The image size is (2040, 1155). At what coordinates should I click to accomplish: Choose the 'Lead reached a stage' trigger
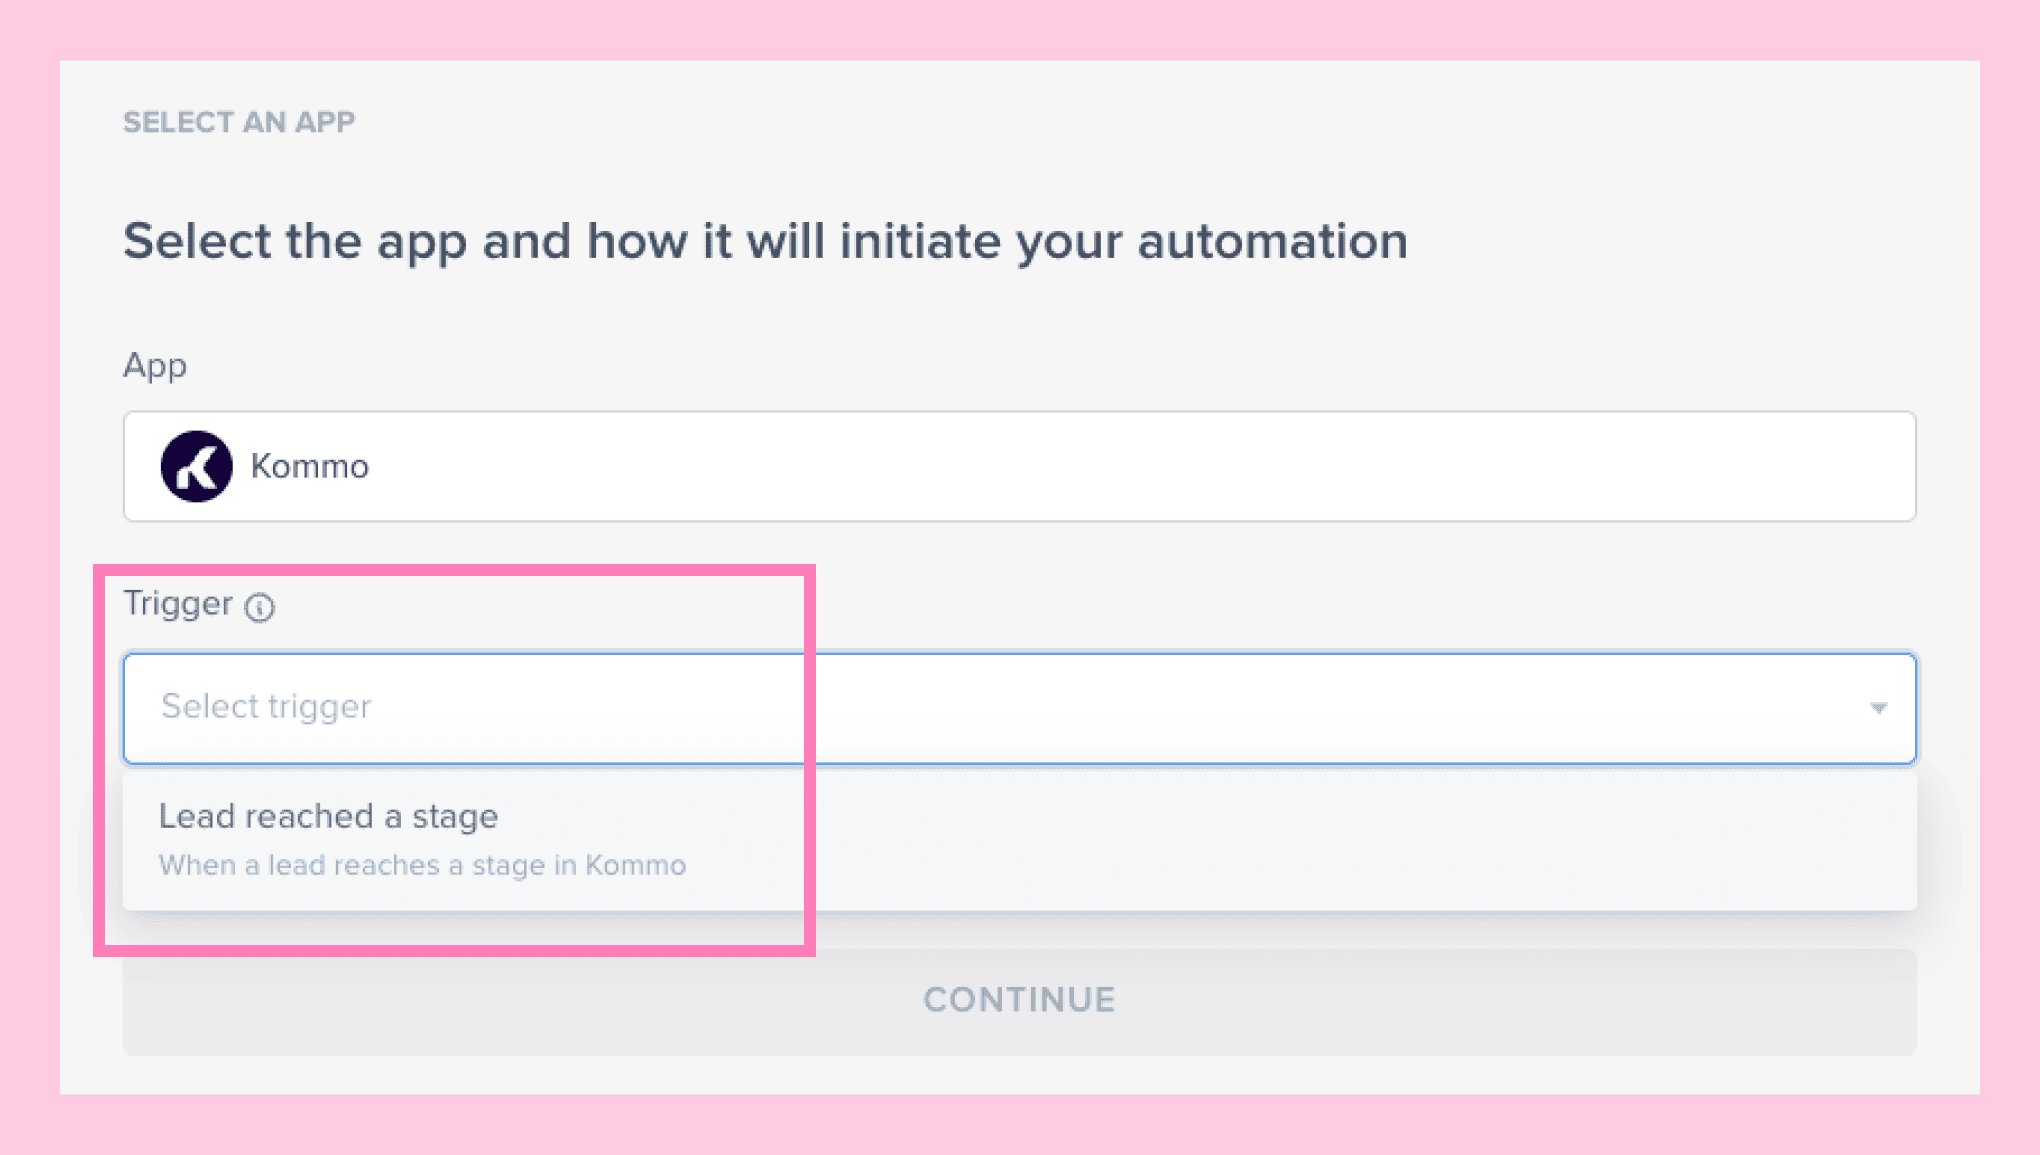click(x=328, y=817)
